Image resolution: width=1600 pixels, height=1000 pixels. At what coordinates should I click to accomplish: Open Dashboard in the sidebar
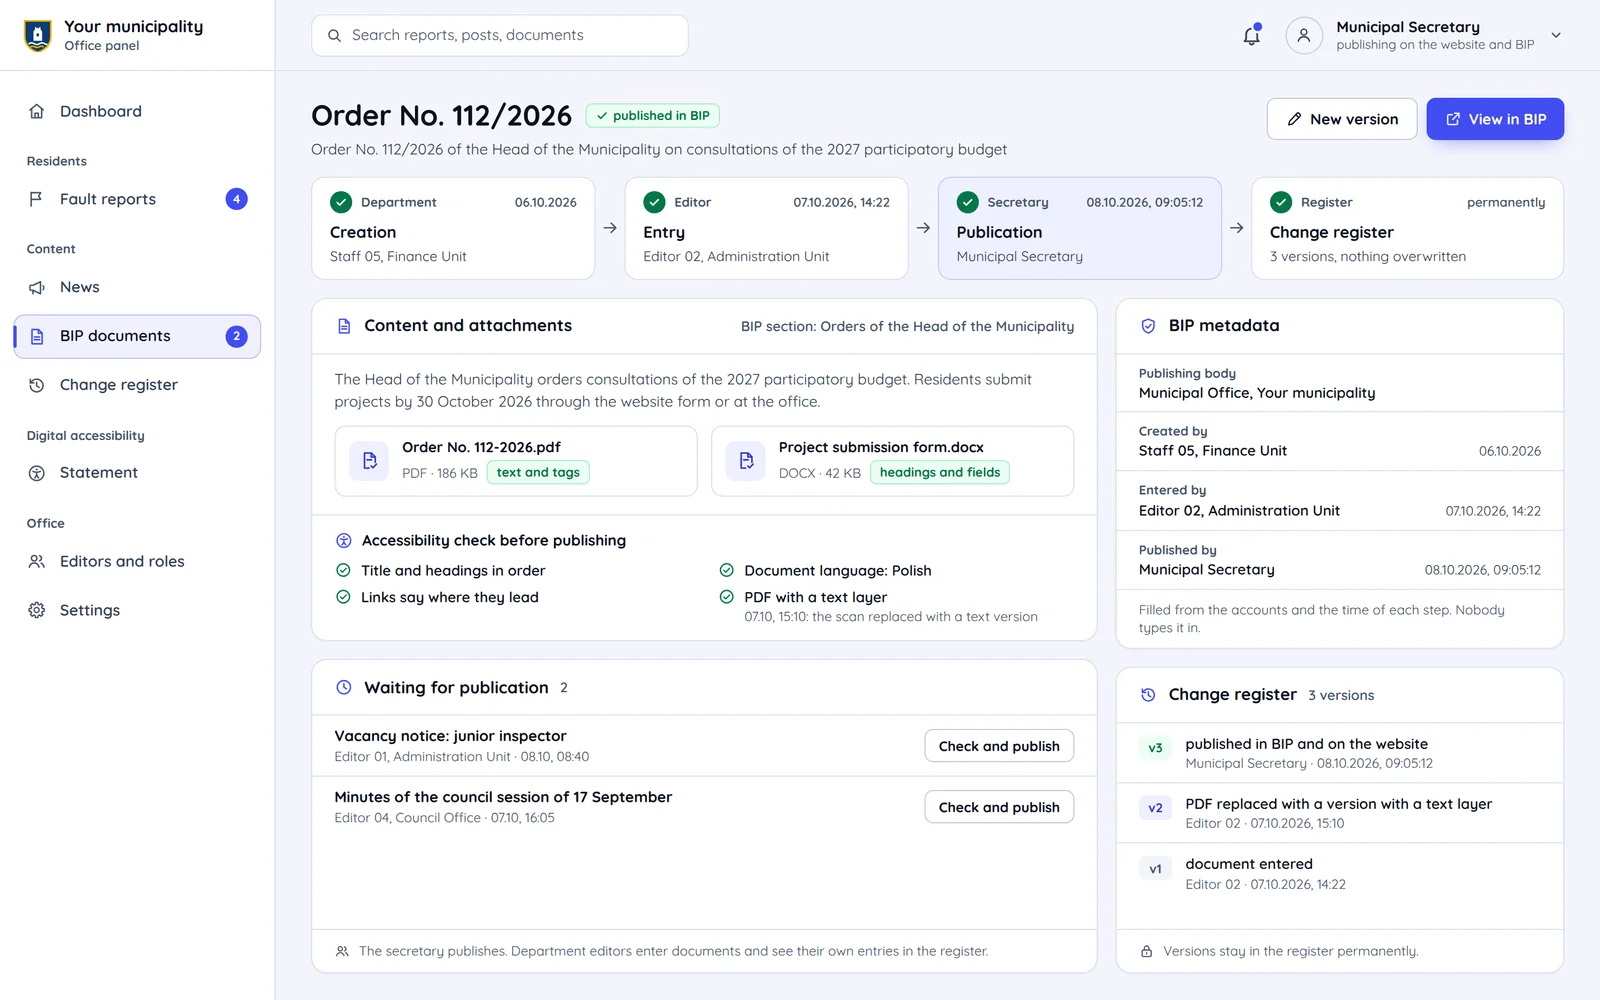coord(137,111)
